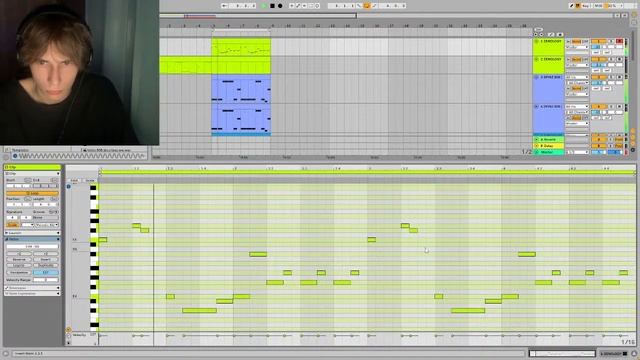The width and height of the screenshot is (640, 360).
Task: Collapse the Notes section header
Action: tap(32, 239)
